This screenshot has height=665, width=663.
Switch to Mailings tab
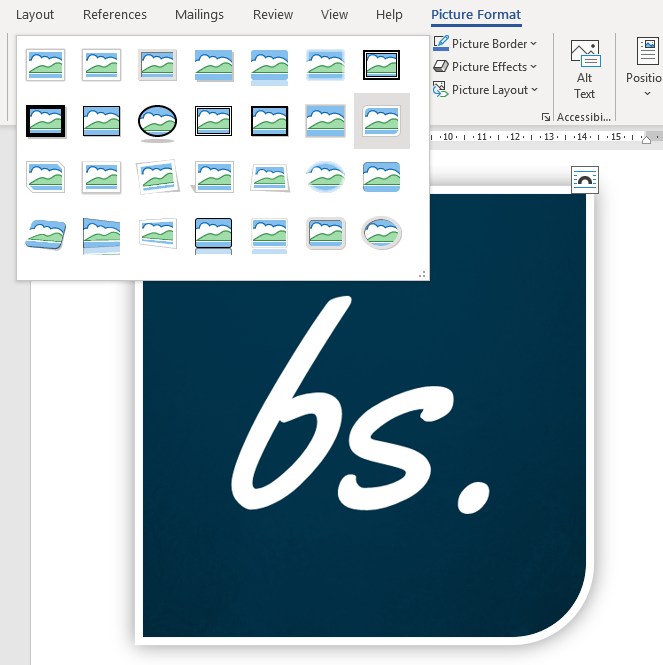[199, 14]
